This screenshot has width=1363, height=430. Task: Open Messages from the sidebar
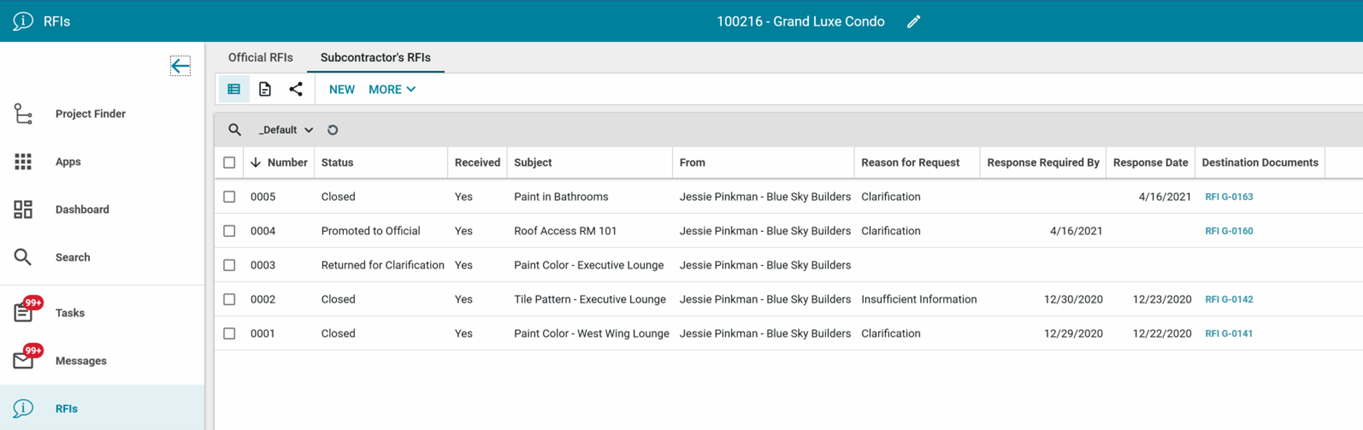(x=80, y=361)
